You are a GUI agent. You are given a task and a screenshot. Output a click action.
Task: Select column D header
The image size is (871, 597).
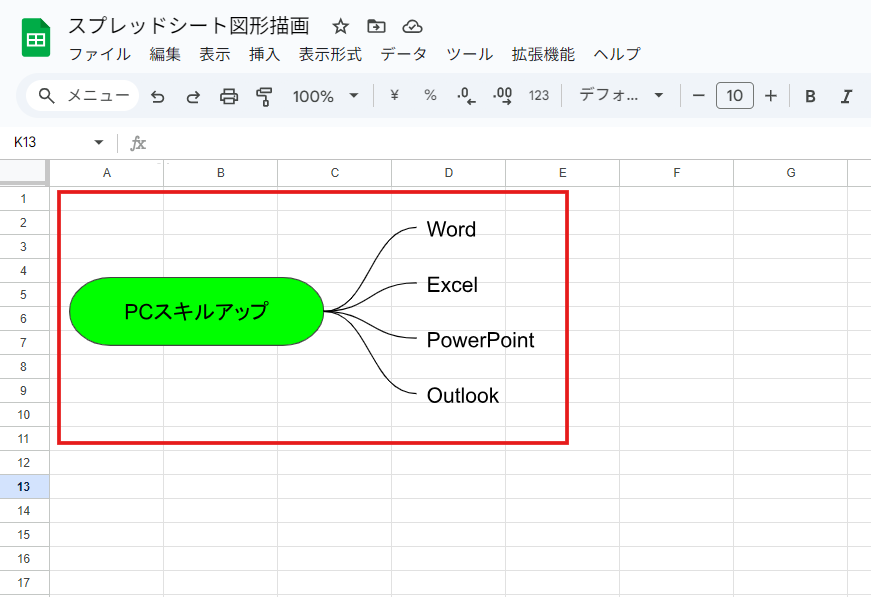point(448,173)
